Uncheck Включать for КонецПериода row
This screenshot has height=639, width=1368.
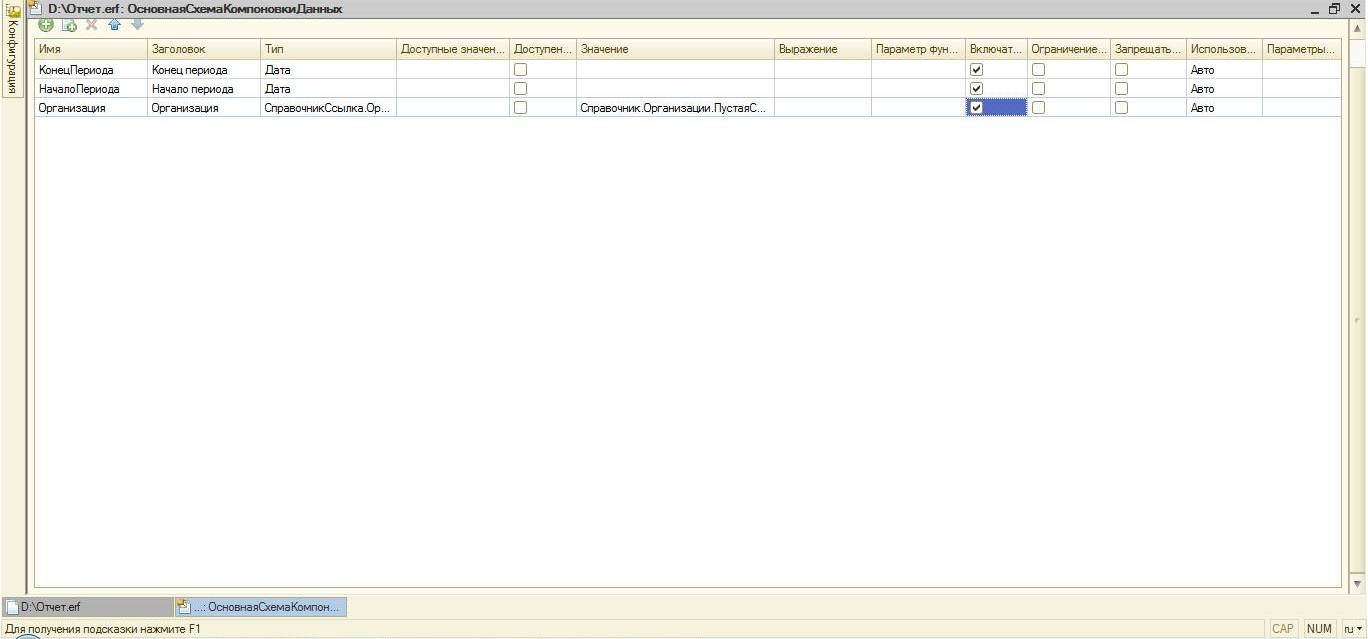[977, 70]
